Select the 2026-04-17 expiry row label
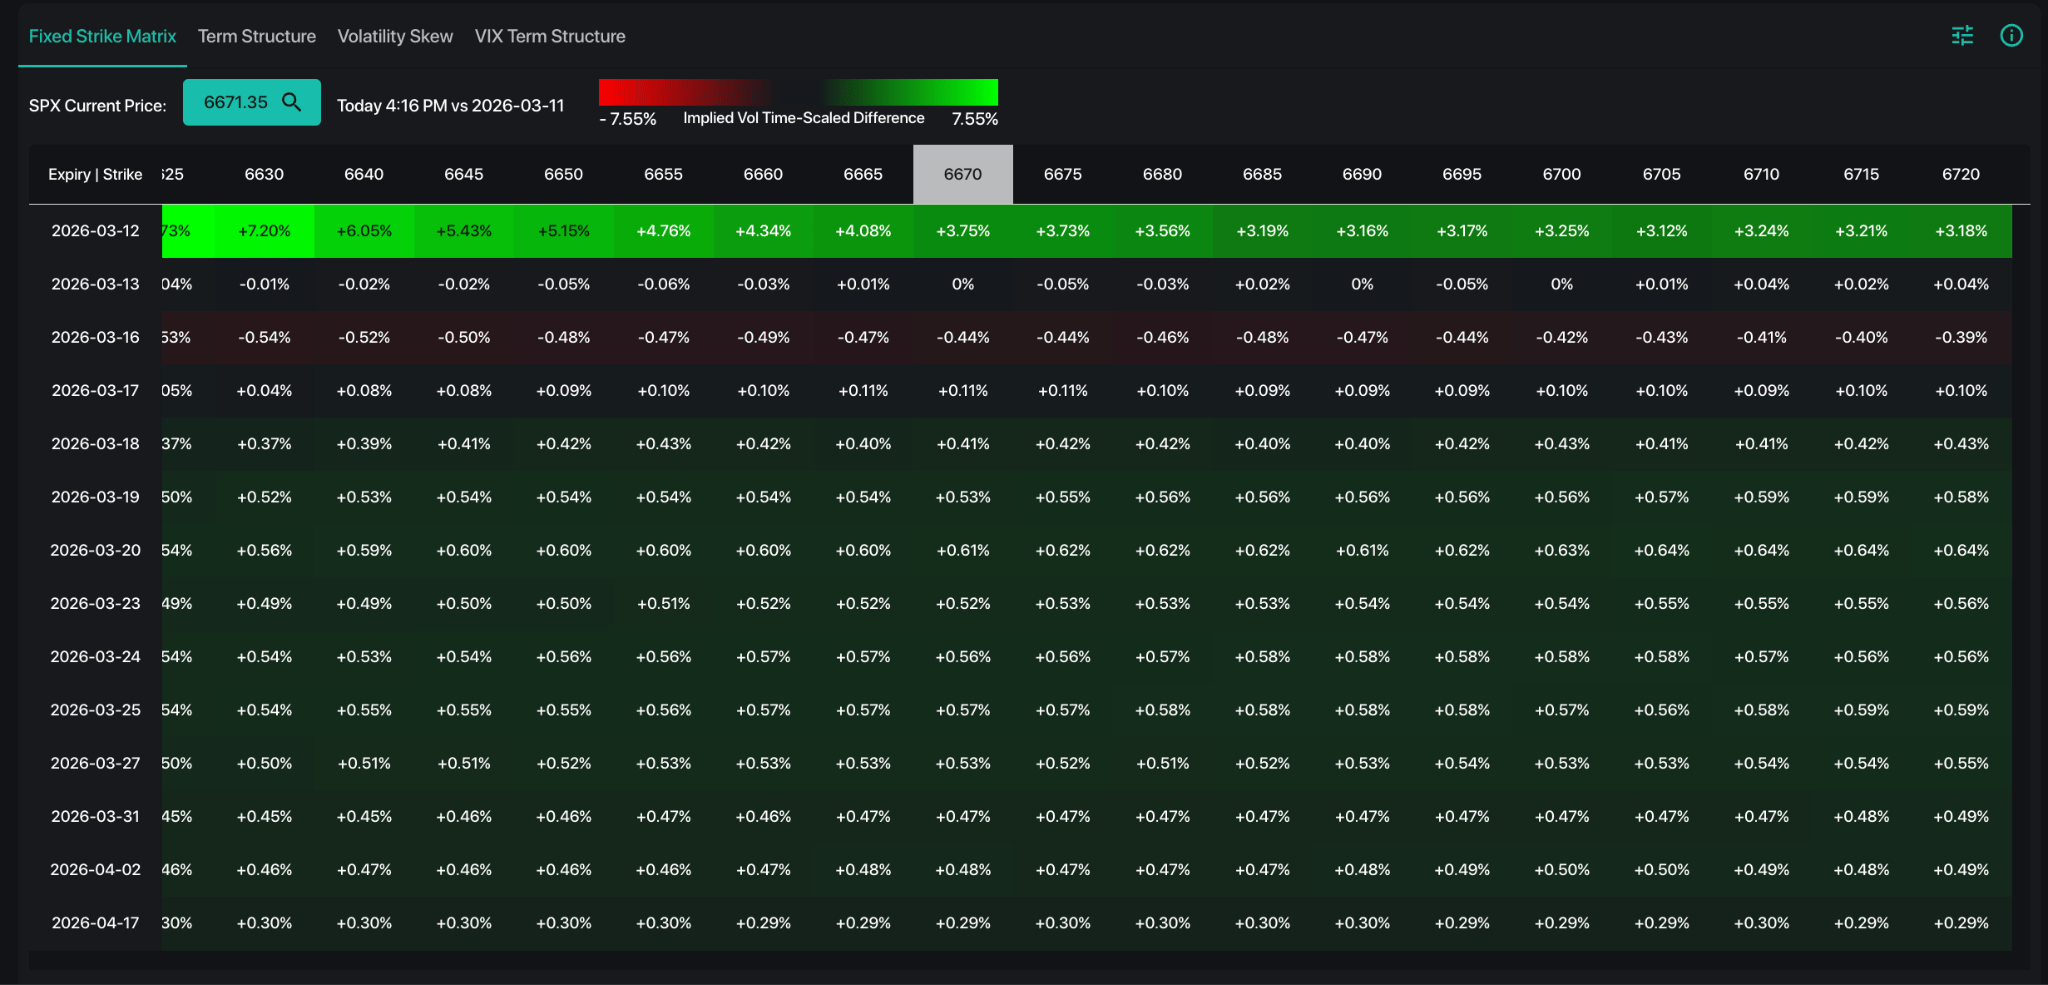The image size is (2048, 985). coord(95,923)
